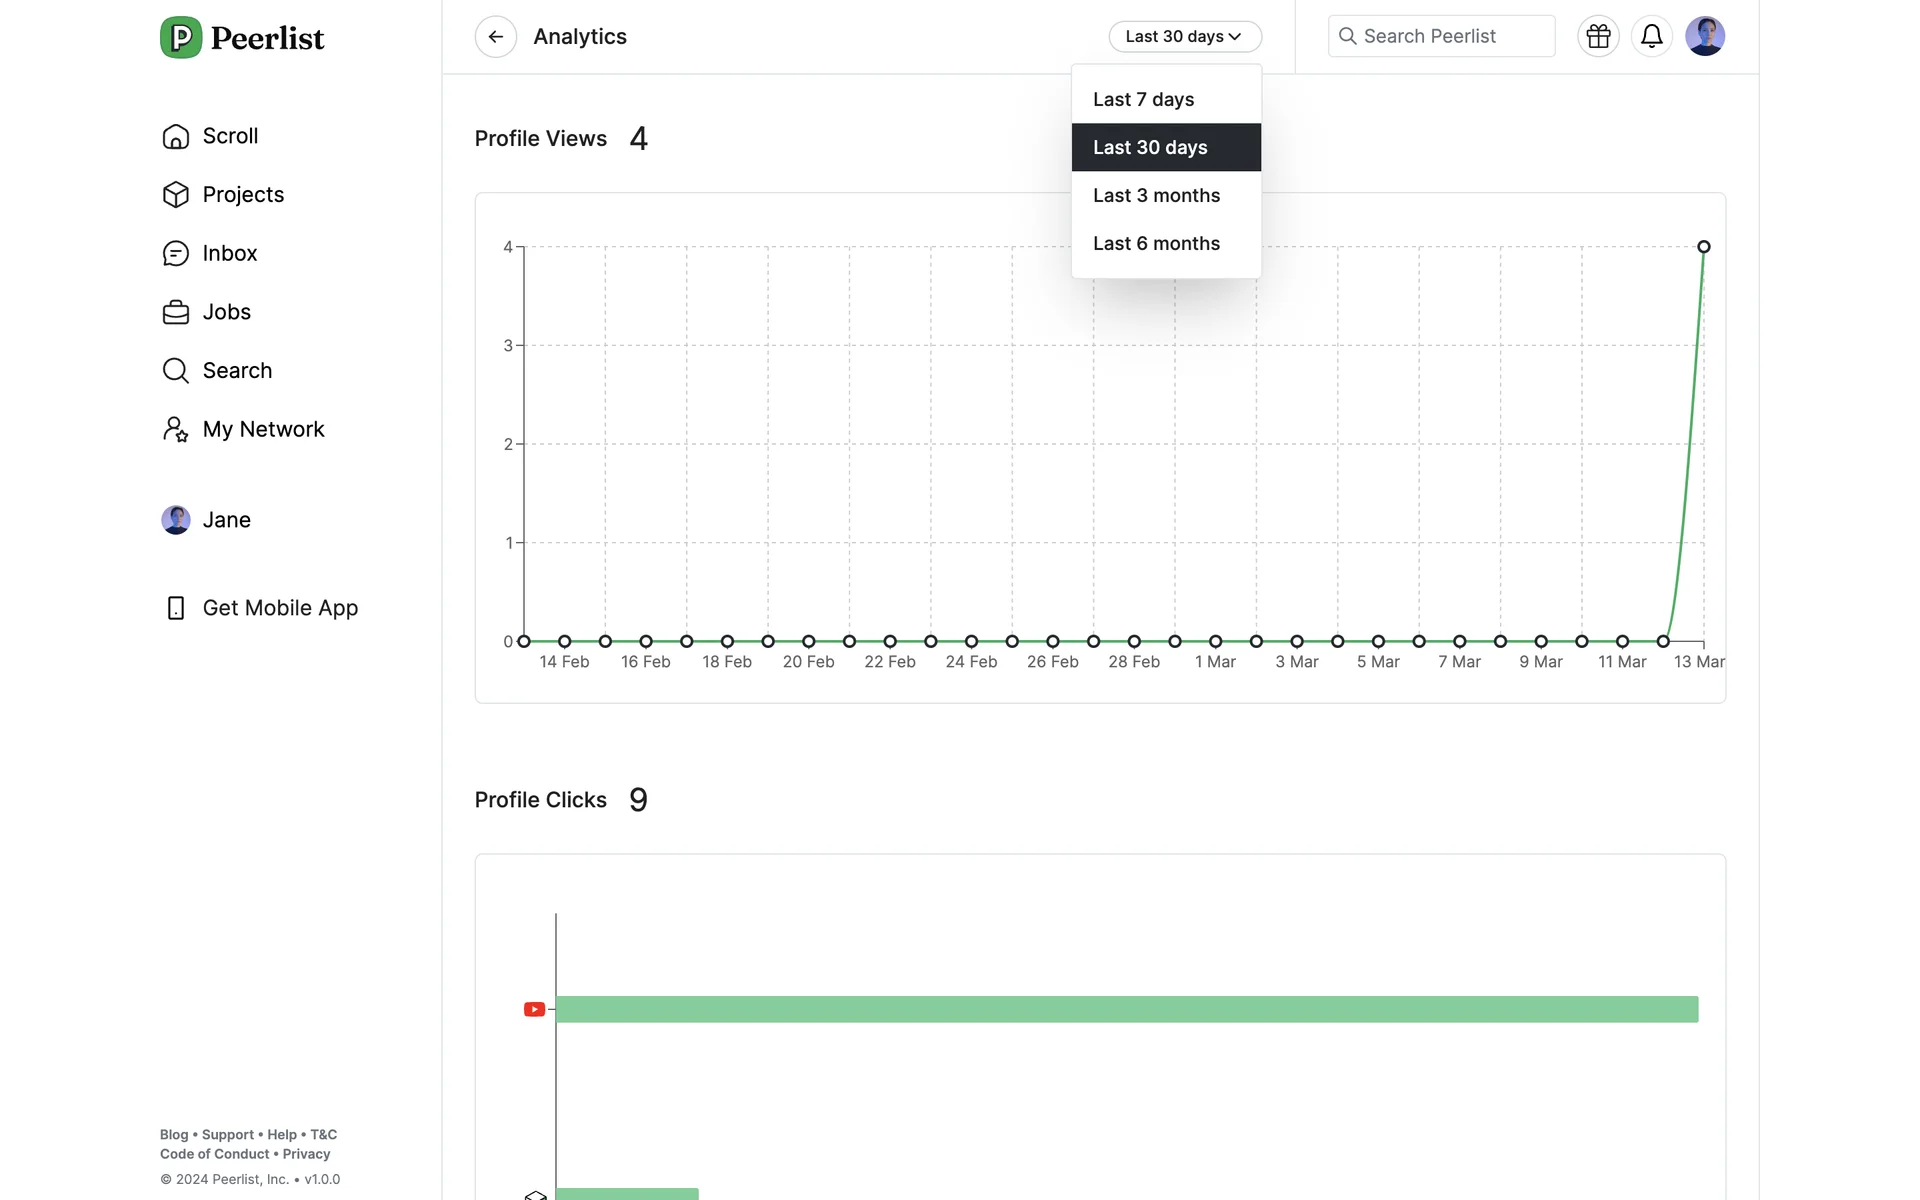Click the 13 Mar data point
The image size is (1920, 1200).
[1703, 247]
